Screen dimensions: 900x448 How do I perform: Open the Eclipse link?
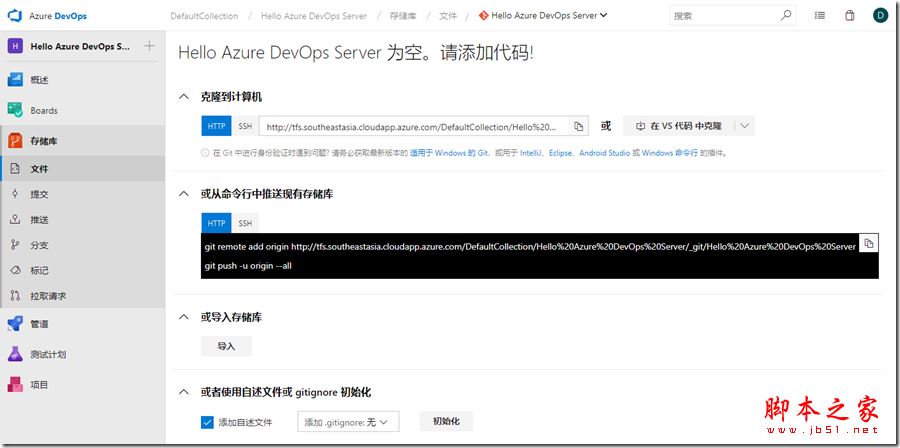tap(560, 153)
